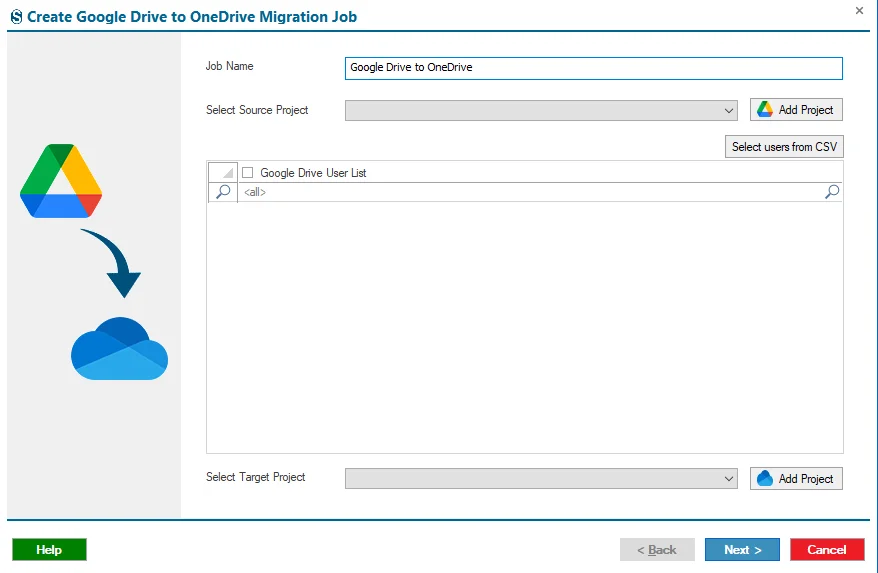Click the Google Drive logo in sidebar
The height and width of the screenshot is (573, 878).
61,181
